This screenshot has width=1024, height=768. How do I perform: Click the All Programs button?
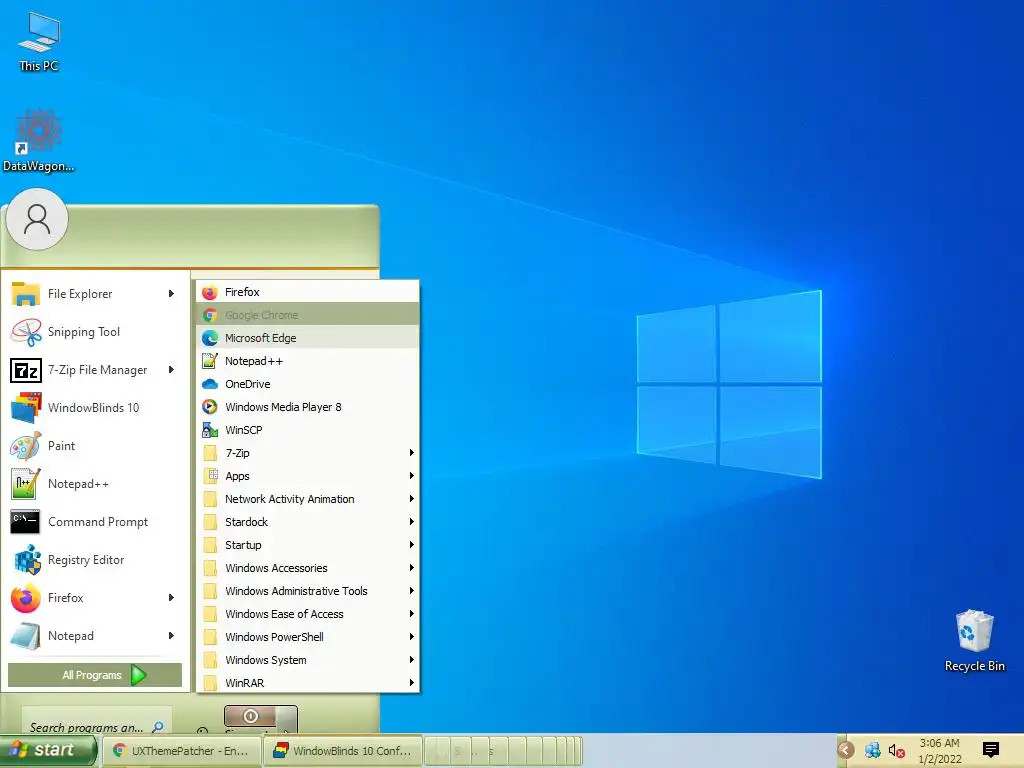[x=95, y=675]
